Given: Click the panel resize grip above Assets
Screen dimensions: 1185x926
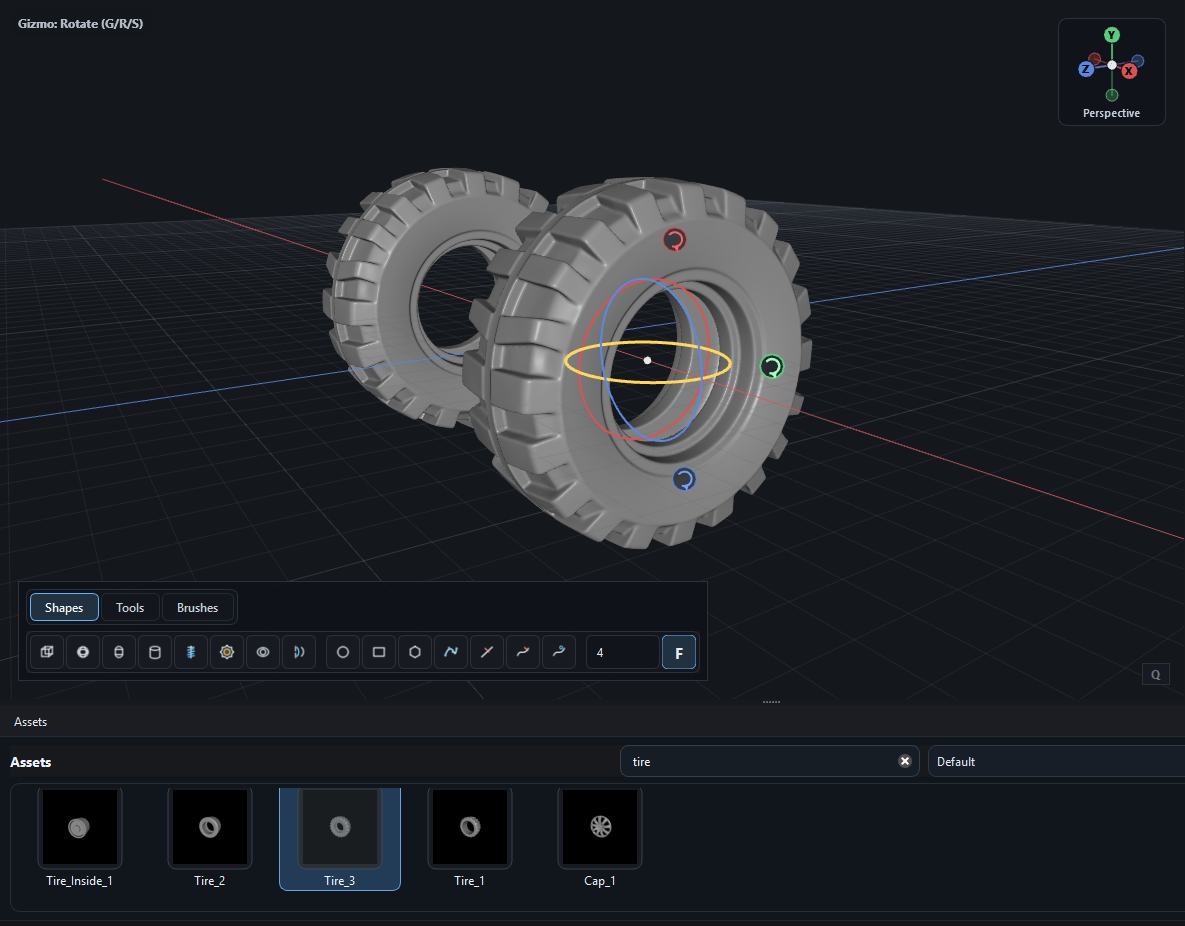Looking at the screenshot, I should (x=772, y=702).
